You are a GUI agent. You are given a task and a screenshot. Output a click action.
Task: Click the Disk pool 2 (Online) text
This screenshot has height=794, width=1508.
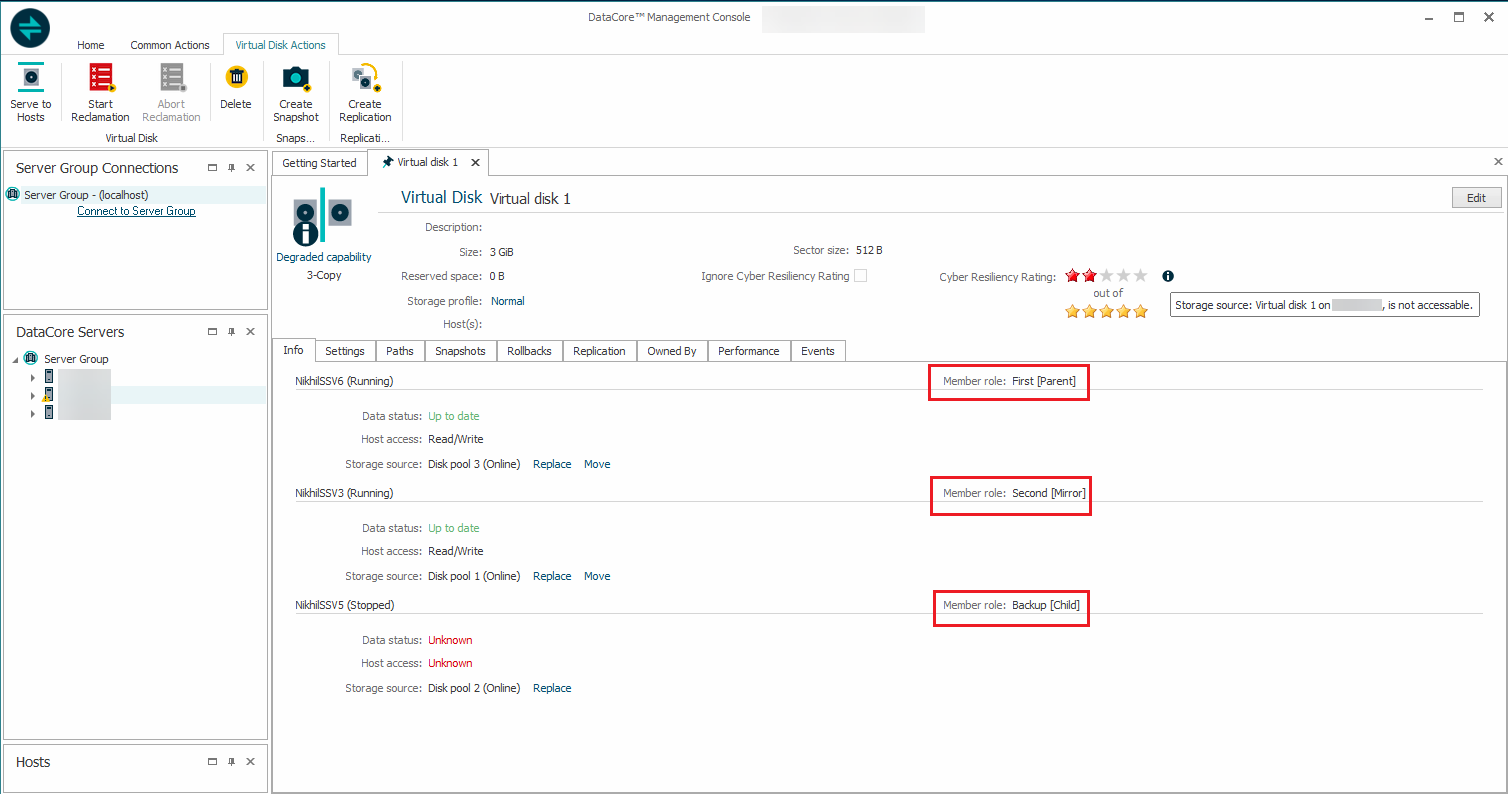coord(474,688)
